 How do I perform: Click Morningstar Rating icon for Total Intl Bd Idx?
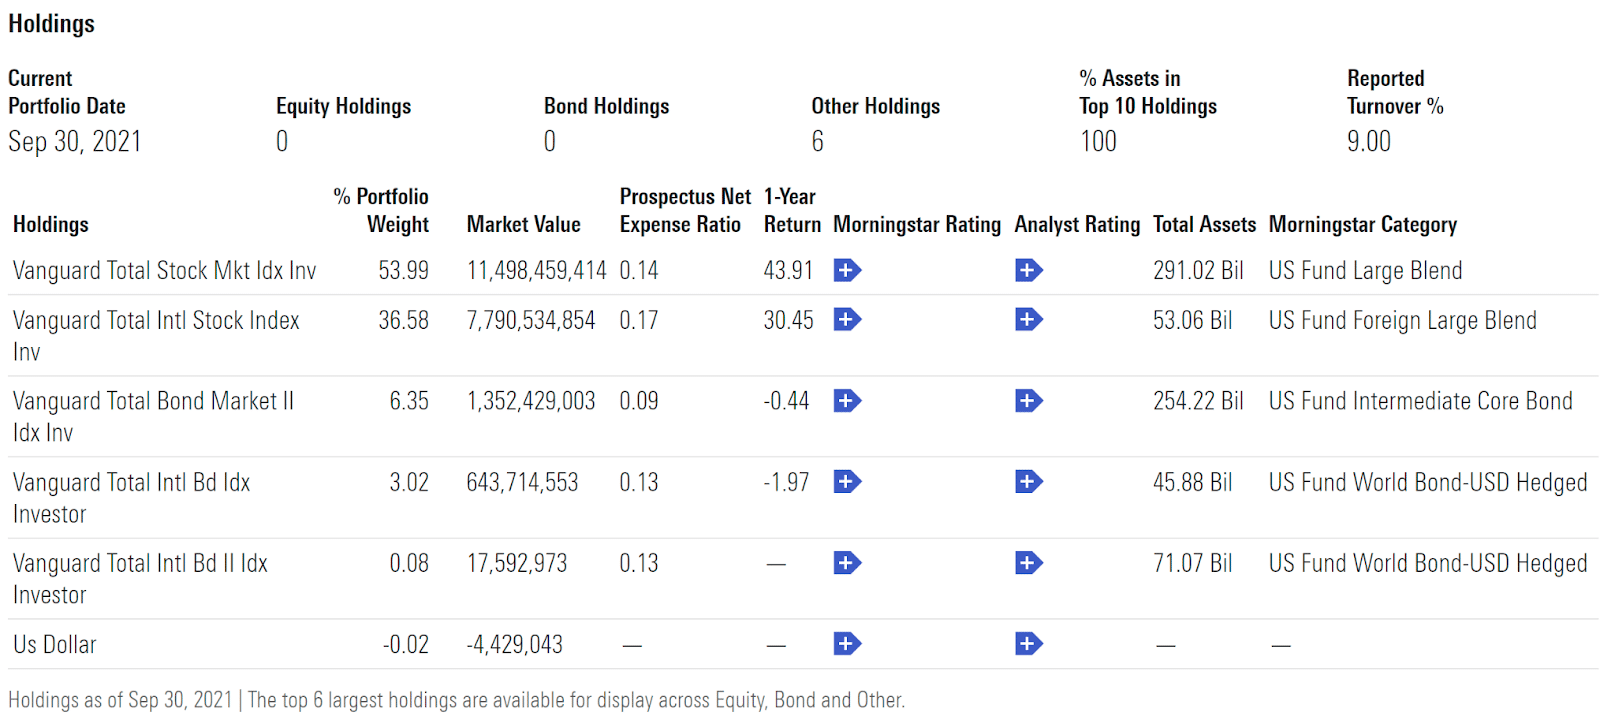pos(847,482)
